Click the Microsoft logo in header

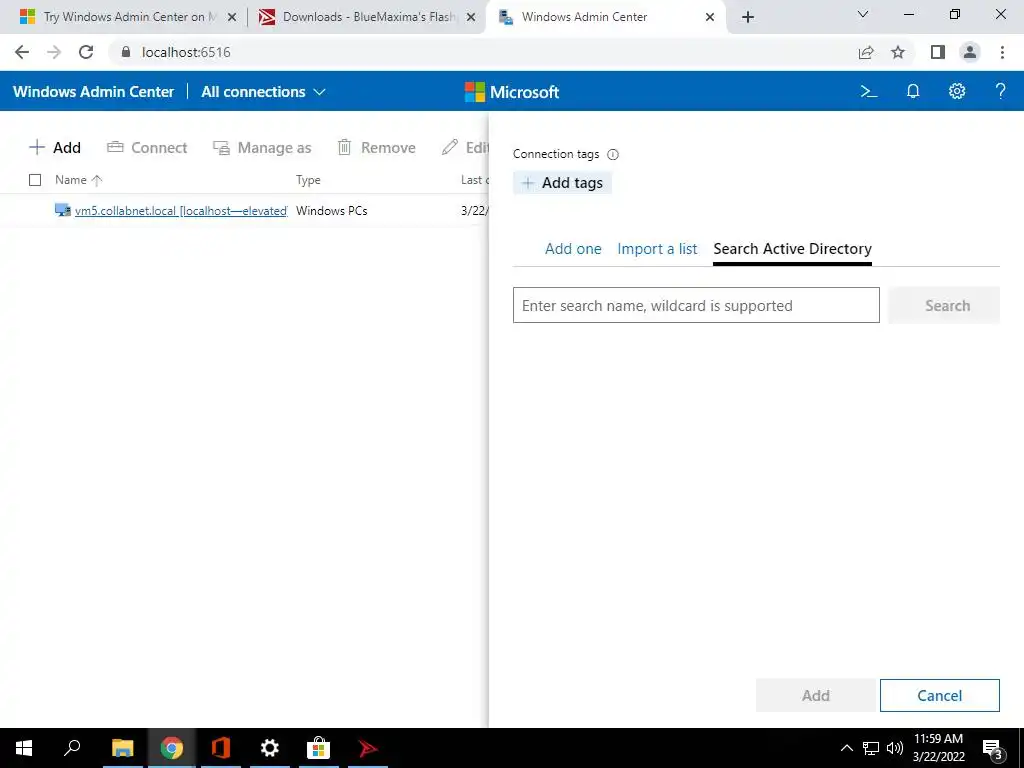click(511, 92)
